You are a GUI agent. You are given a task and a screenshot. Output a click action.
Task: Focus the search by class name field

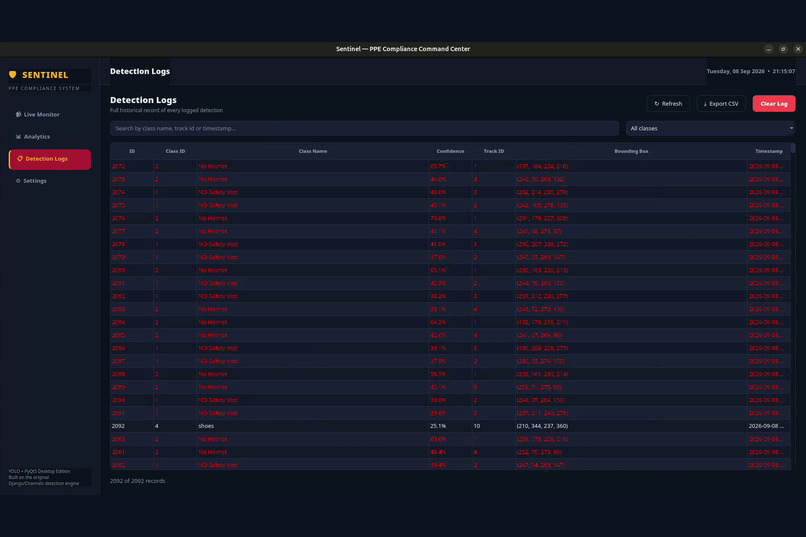click(x=364, y=128)
